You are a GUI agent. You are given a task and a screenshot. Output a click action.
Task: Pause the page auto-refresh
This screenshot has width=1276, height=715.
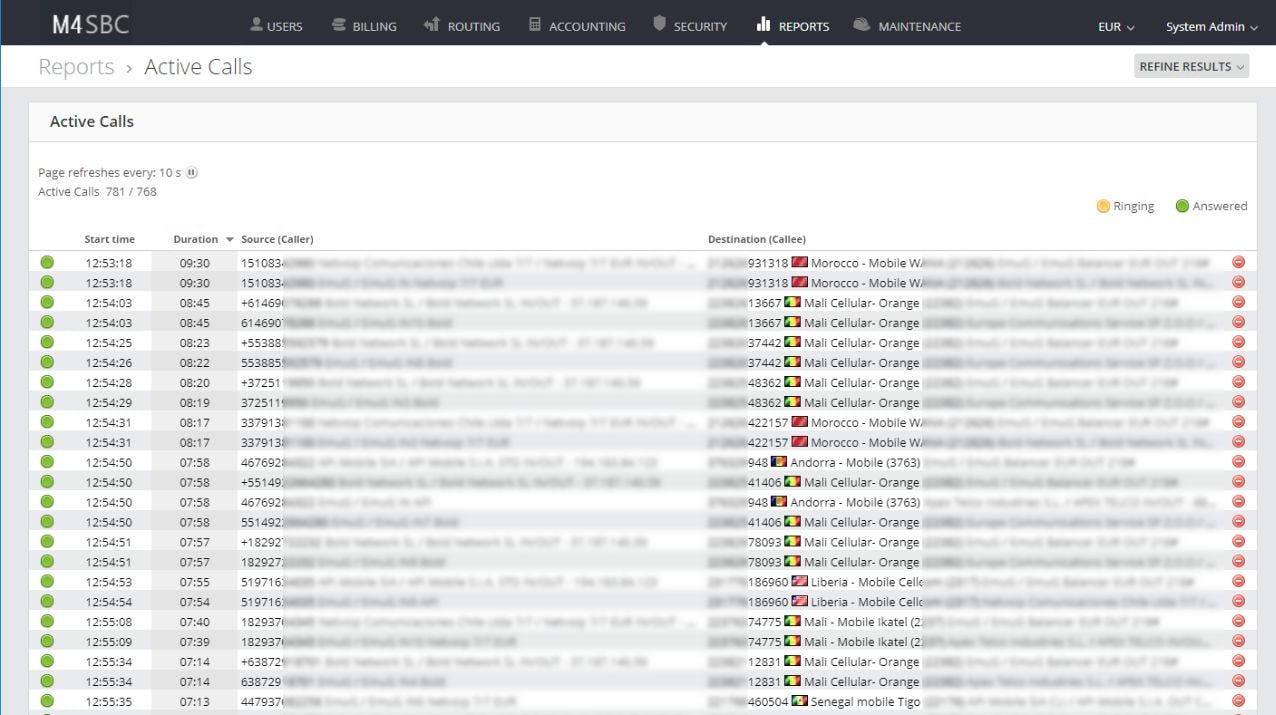click(x=191, y=172)
